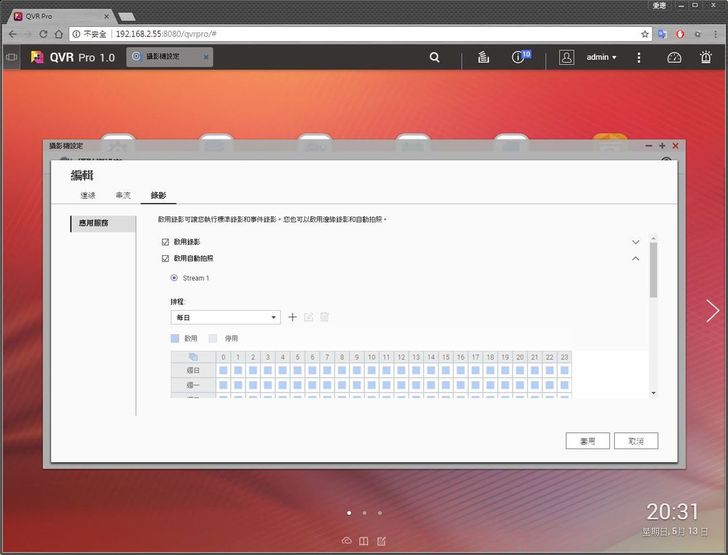Open the admin user dropdown
Viewport: 728px width, 555px height.
(600, 57)
